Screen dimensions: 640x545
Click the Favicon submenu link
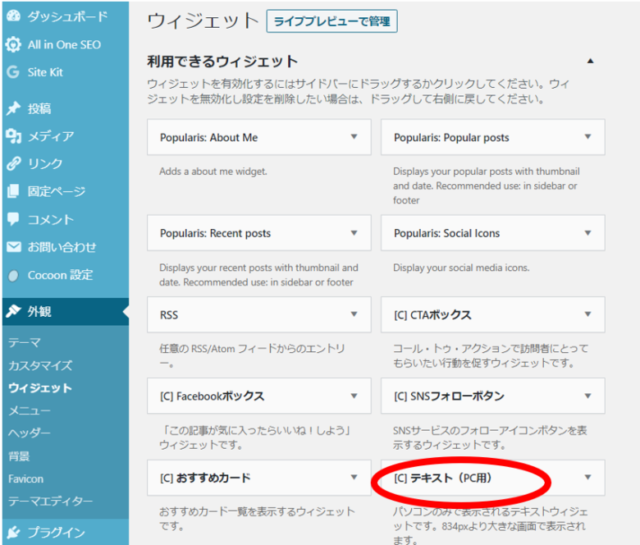[26, 478]
